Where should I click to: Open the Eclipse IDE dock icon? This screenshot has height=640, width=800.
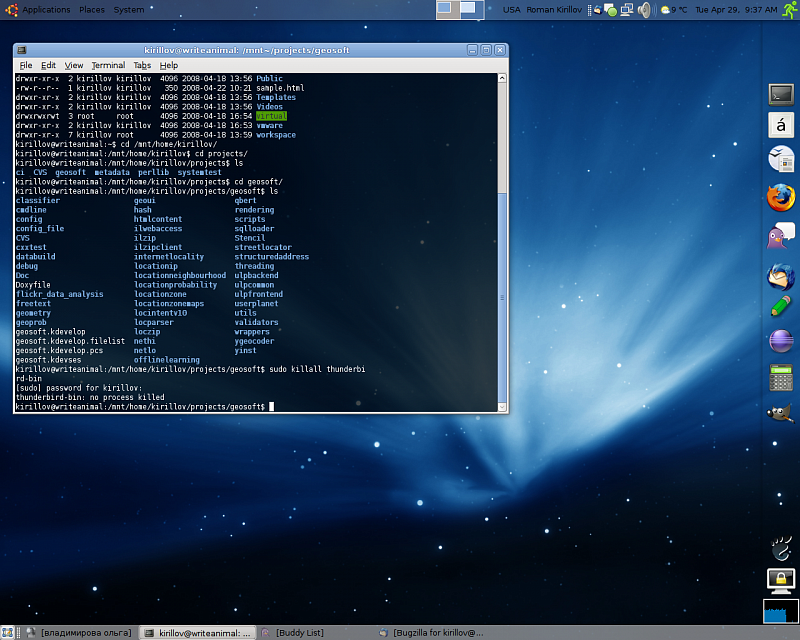pos(780,341)
